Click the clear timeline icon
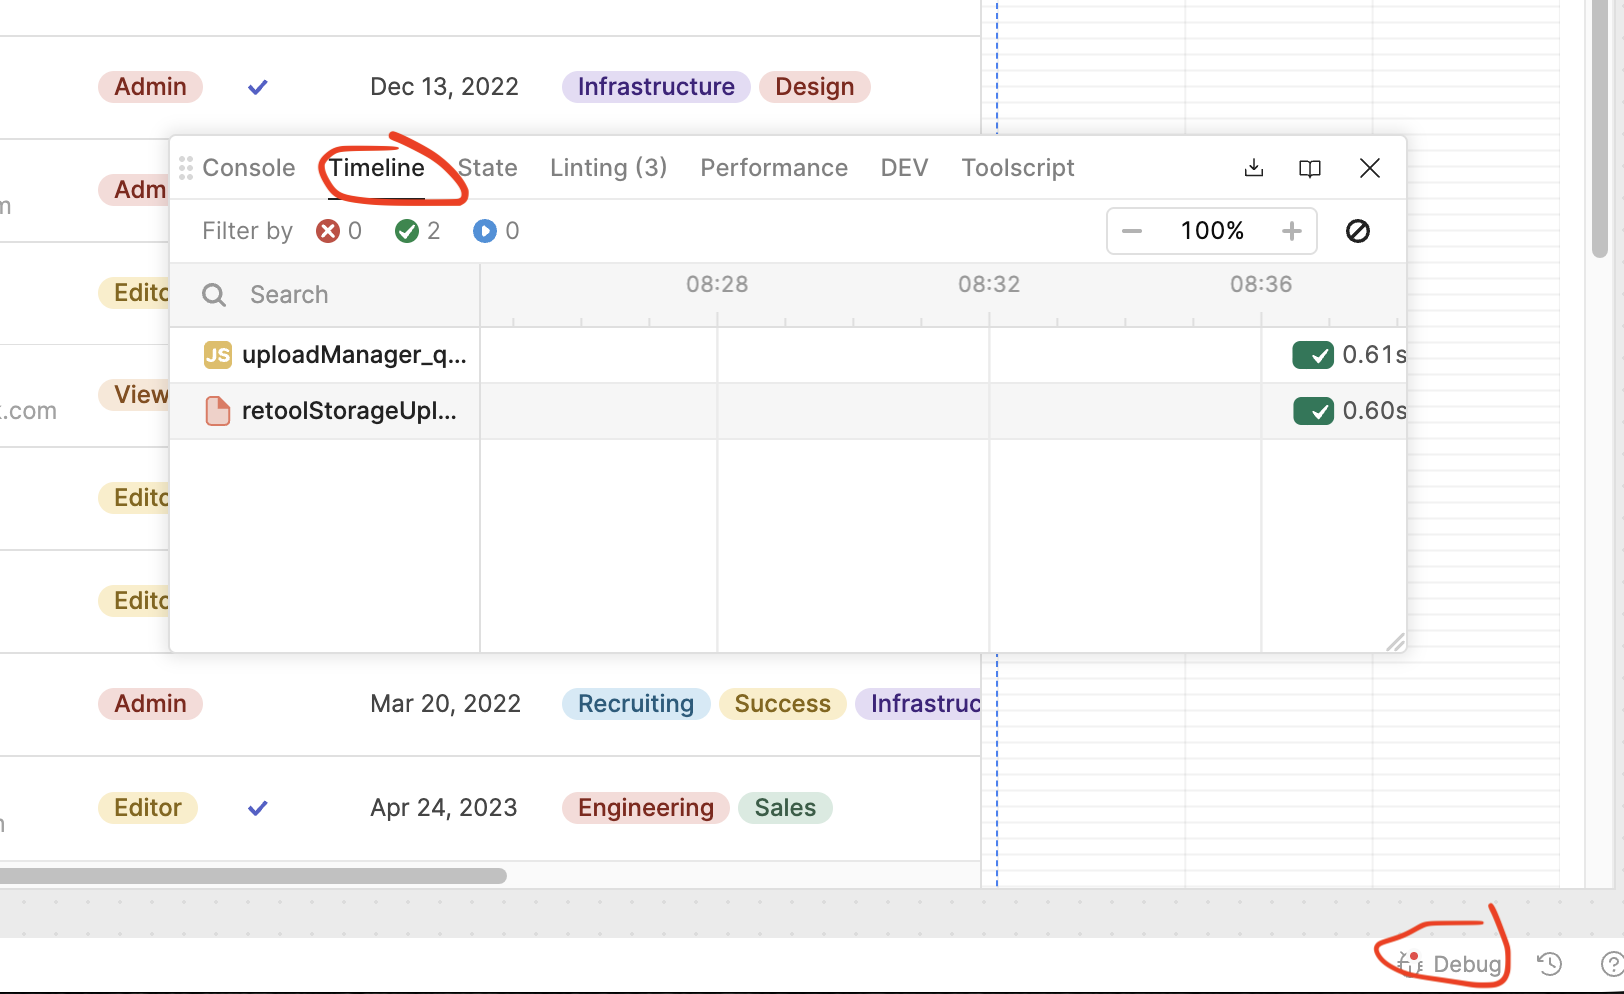Image resolution: width=1624 pixels, height=994 pixels. [1357, 231]
